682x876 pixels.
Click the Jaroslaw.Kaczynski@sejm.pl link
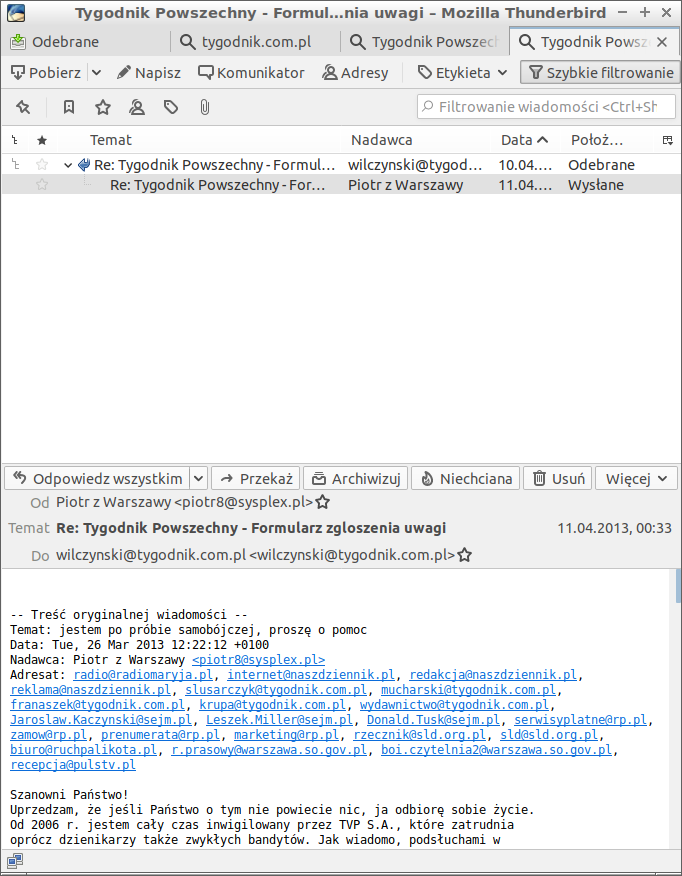[101, 720]
